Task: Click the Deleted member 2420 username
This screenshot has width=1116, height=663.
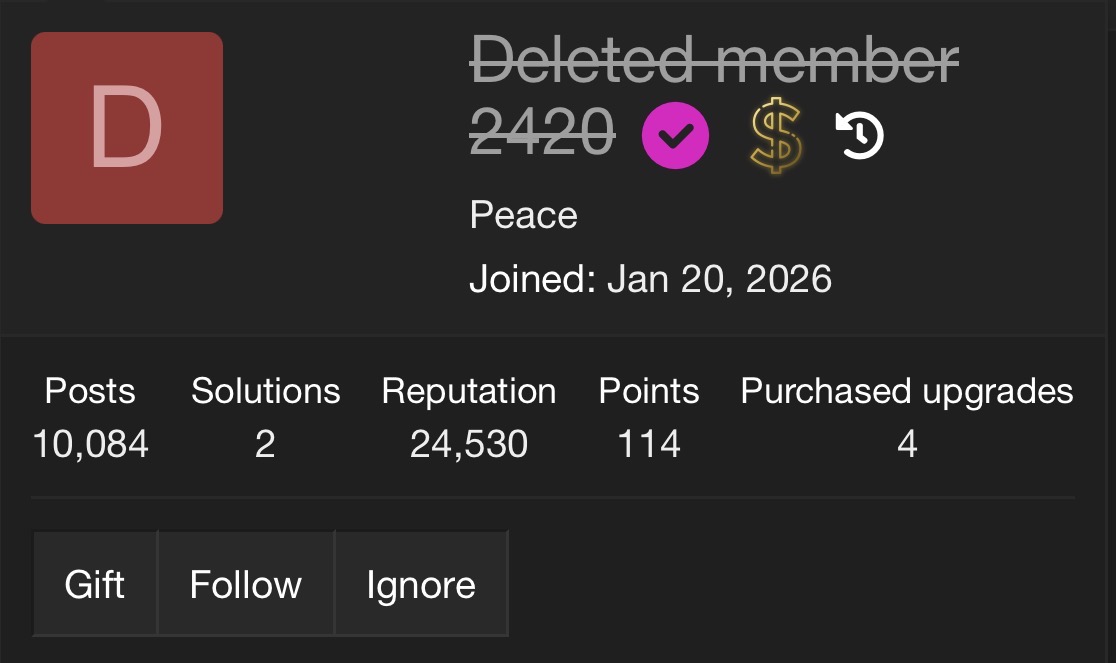Action: (x=714, y=96)
